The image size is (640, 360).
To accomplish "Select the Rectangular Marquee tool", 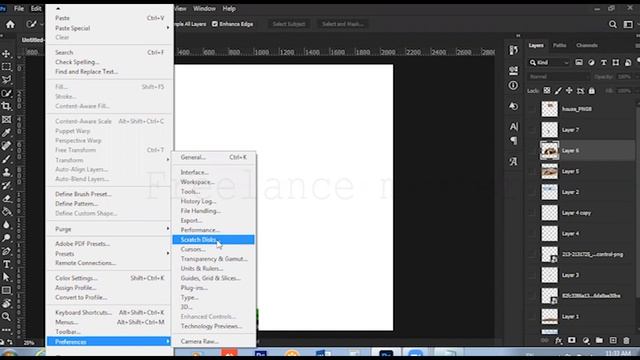I will (7, 67).
